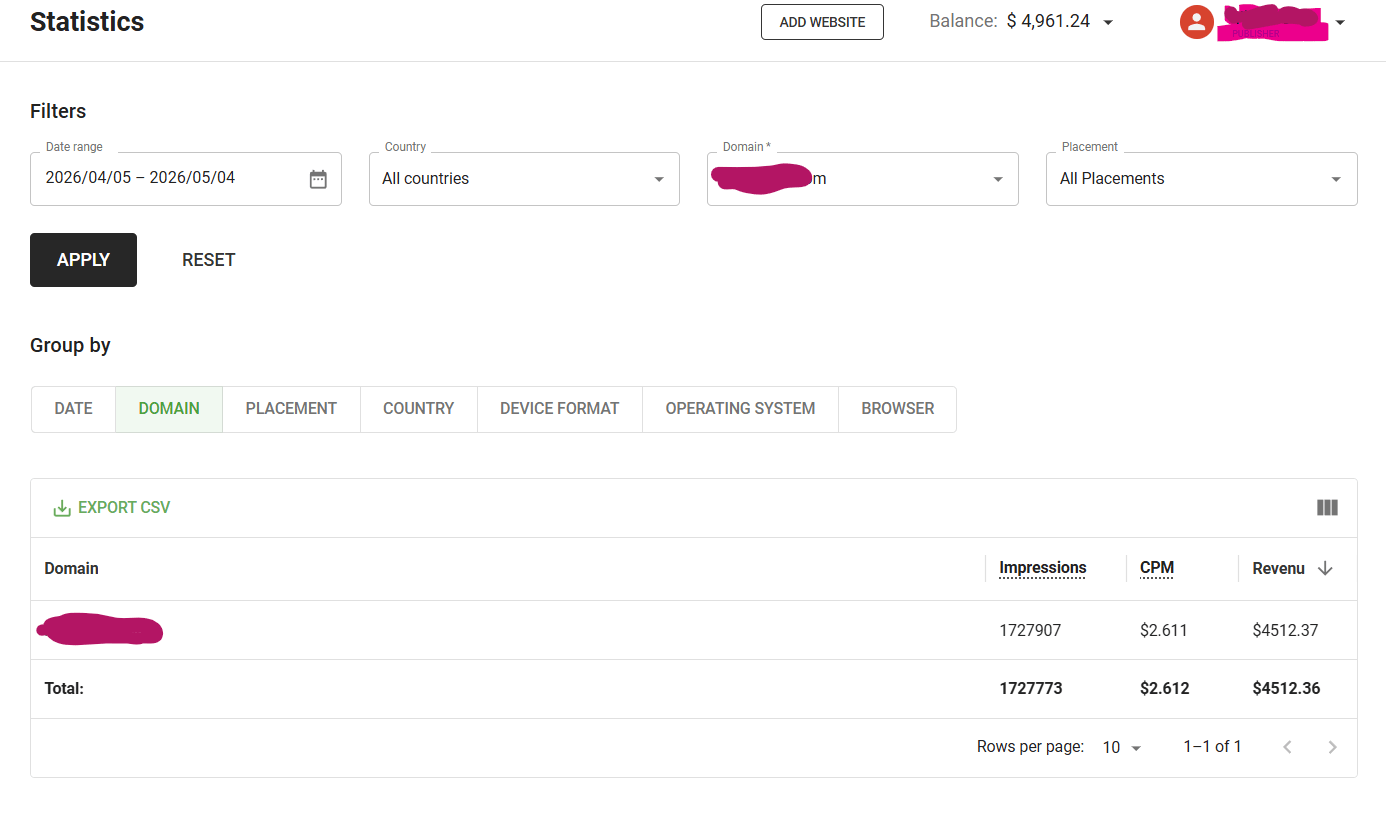
Task: Group by Operating System tab
Action: click(x=740, y=409)
